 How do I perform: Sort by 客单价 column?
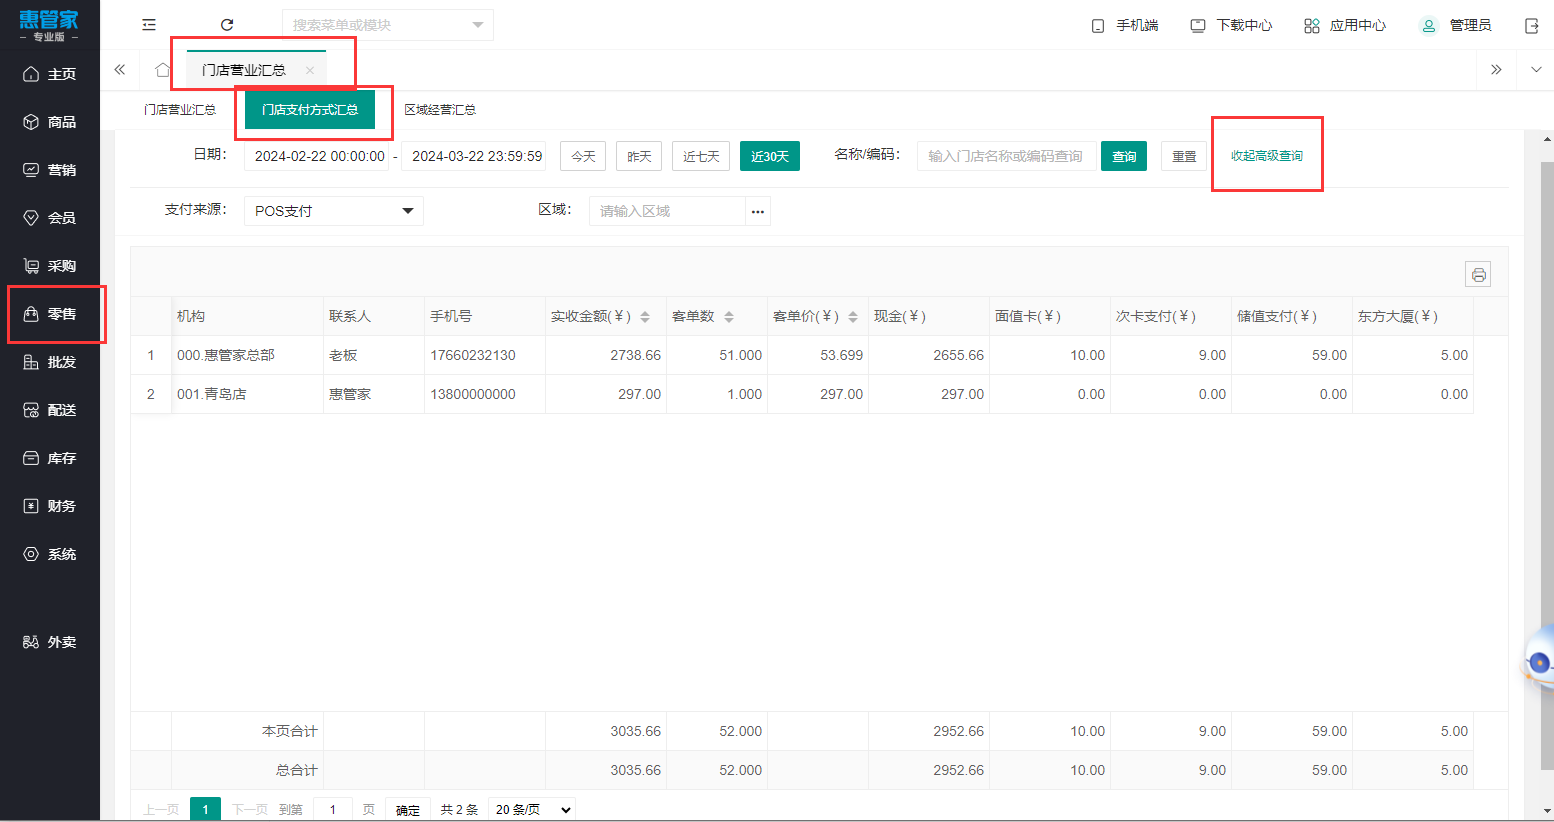coord(853,317)
